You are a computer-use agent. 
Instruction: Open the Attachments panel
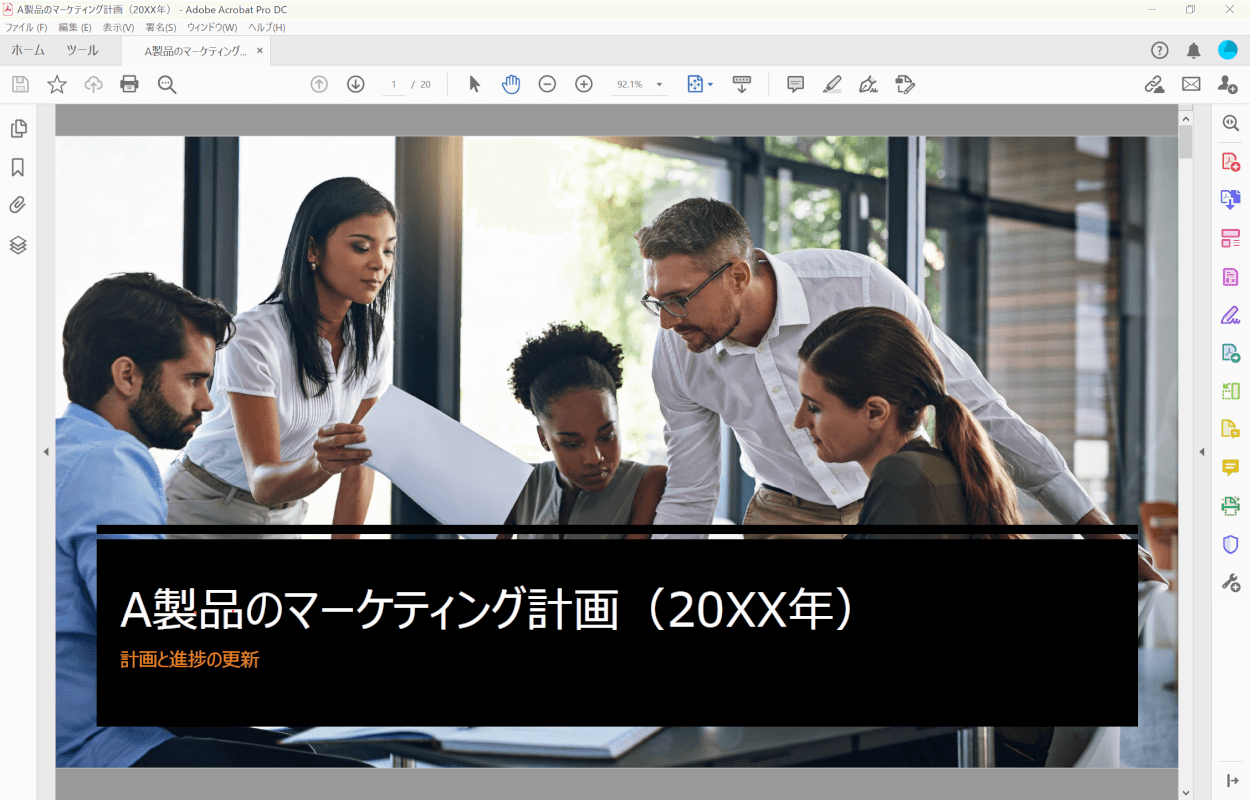17,206
